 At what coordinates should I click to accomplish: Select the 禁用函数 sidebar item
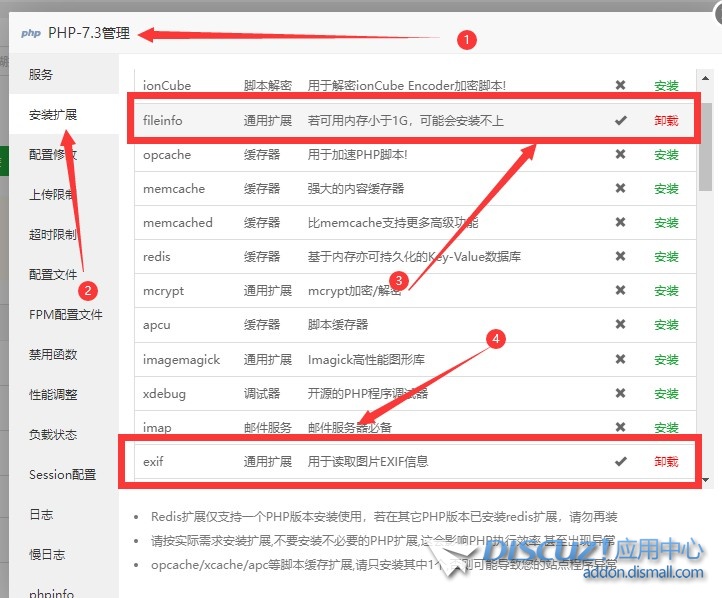[x=53, y=355]
